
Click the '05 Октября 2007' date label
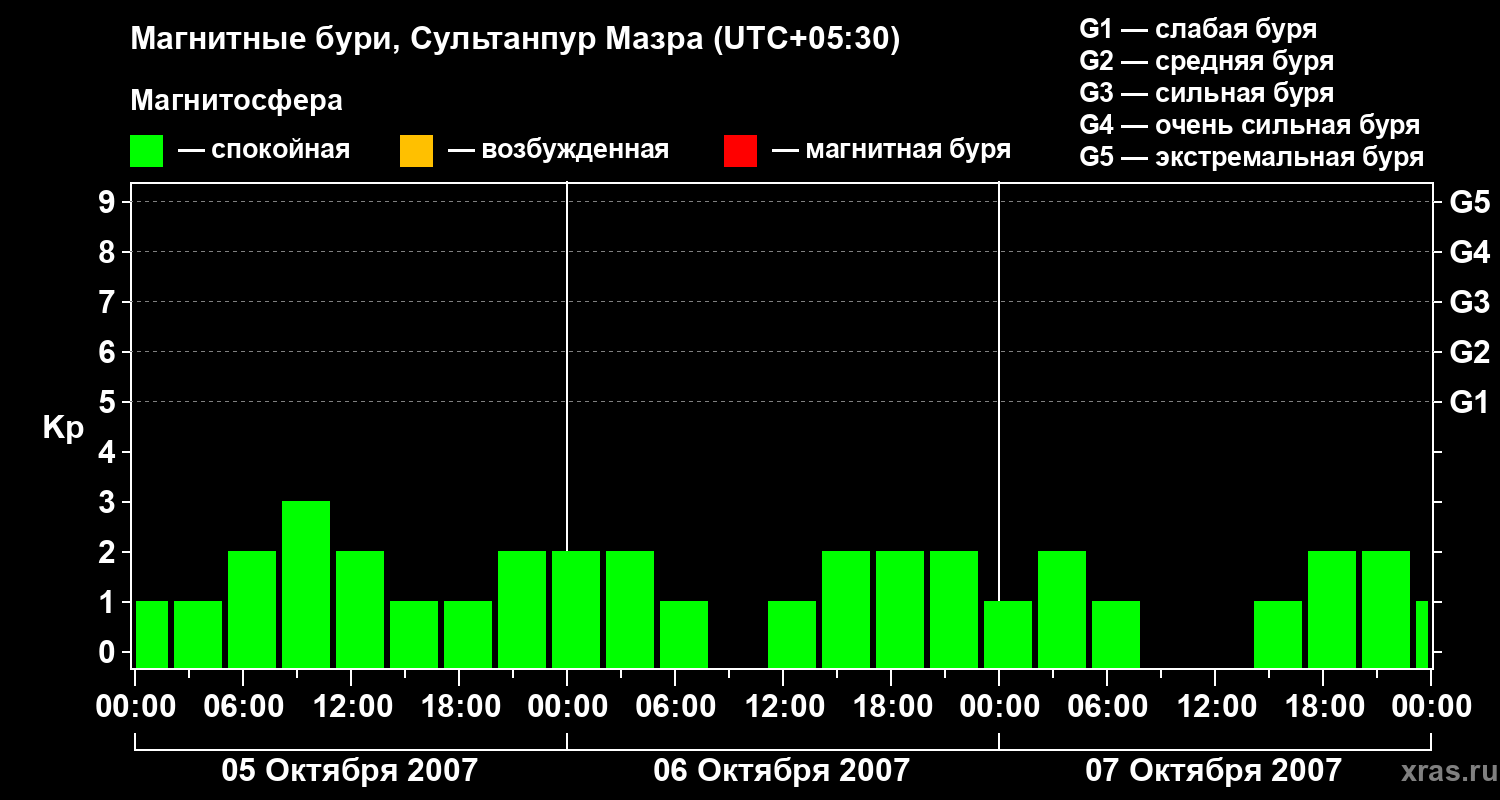pyautogui.click(x=350, y=771)
